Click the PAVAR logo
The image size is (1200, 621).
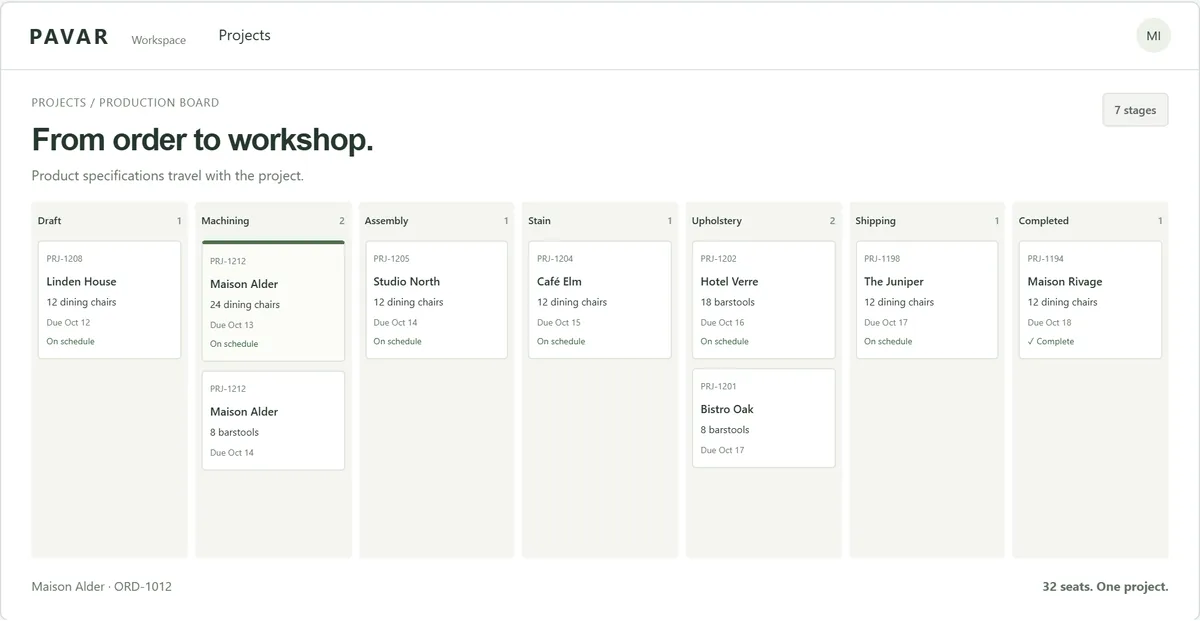pos(69,37)
